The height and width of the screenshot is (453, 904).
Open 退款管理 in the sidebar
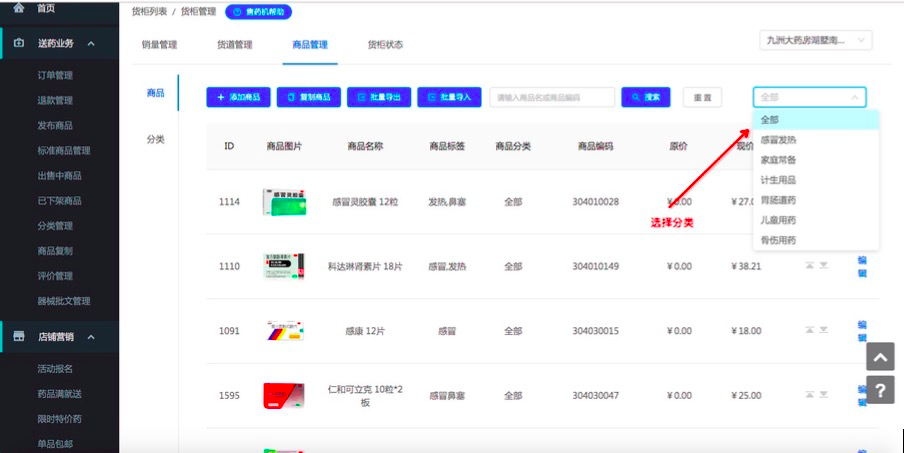(x=55, y=100)
